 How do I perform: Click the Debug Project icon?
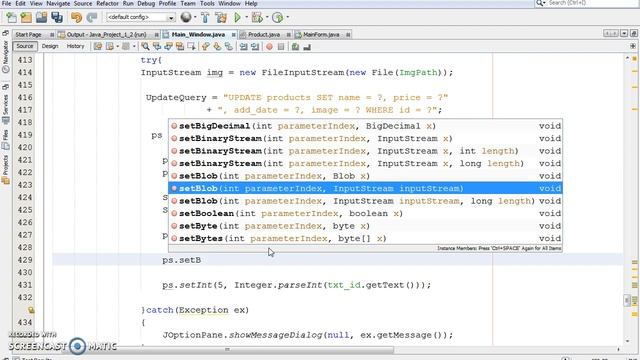click(x=257, y=17)
